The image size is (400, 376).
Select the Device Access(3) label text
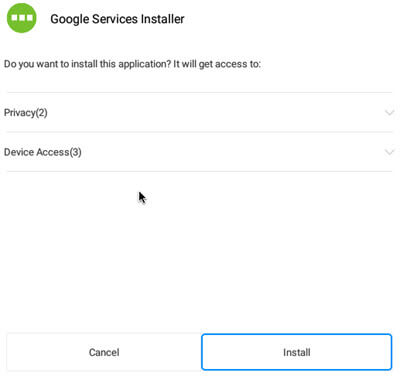tap(43, 152)
